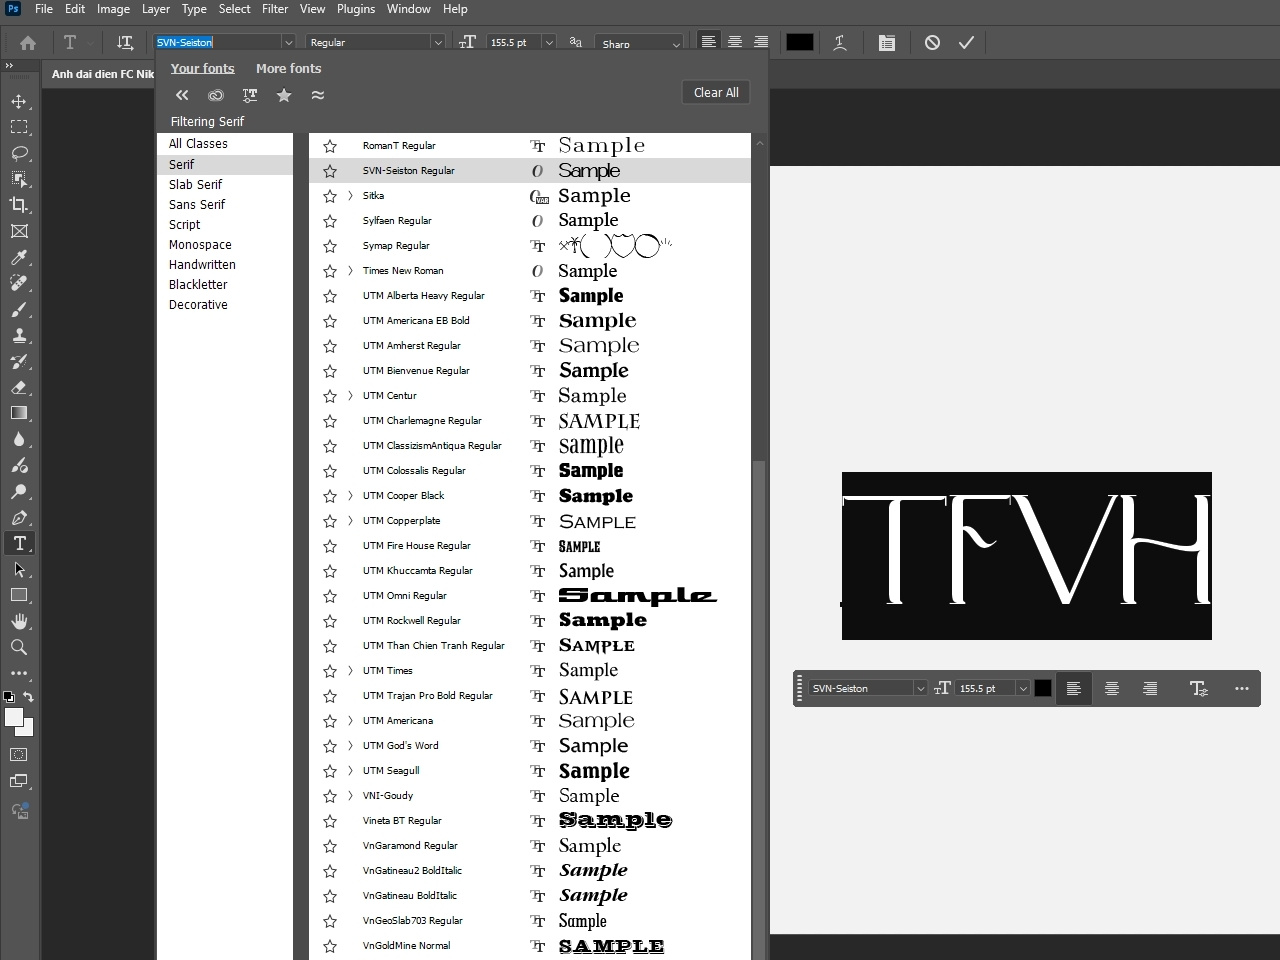Expand the UTM Centur family
The image size is (1280, 960).
click(x=350, y=396)
